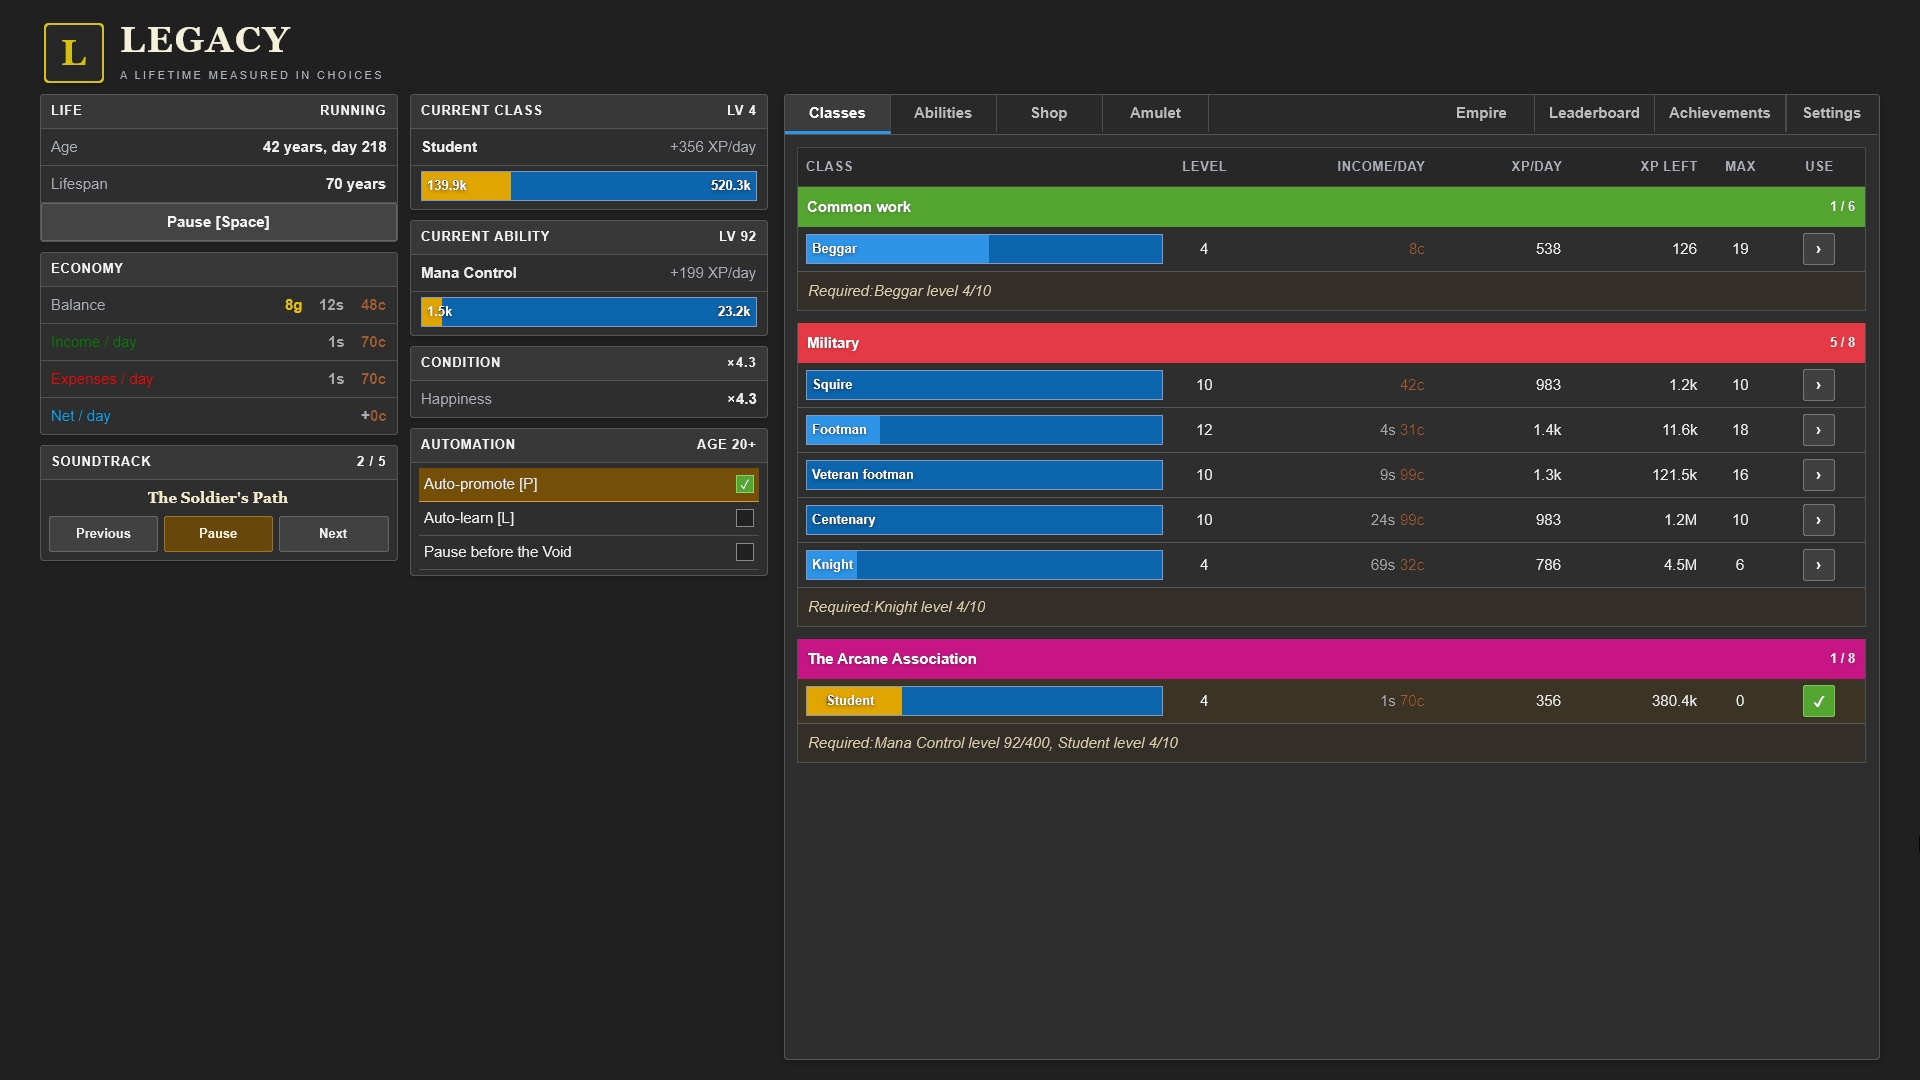The width and height of the screenshot is (1920, 1080).
Task: Click the green Student active checkmark
Action: coord(1818,701)
